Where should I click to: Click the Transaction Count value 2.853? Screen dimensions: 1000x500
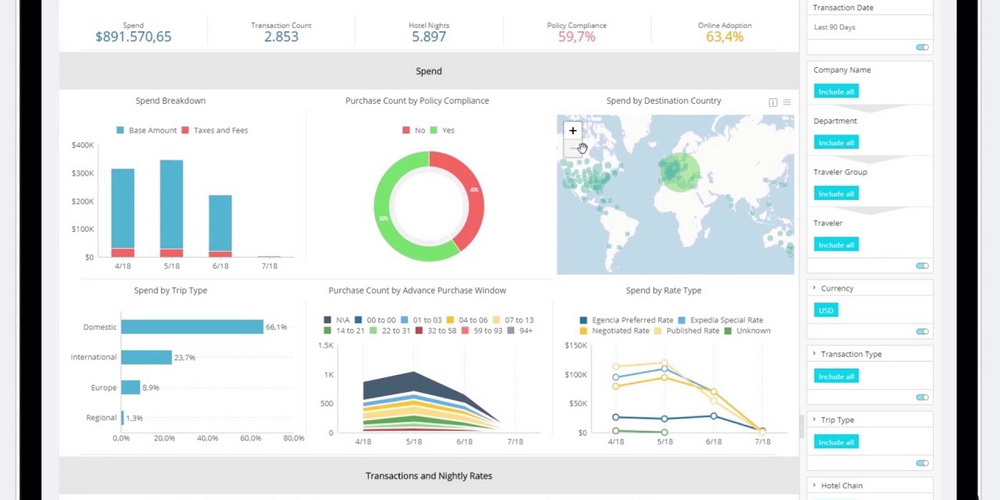point(281,36)
